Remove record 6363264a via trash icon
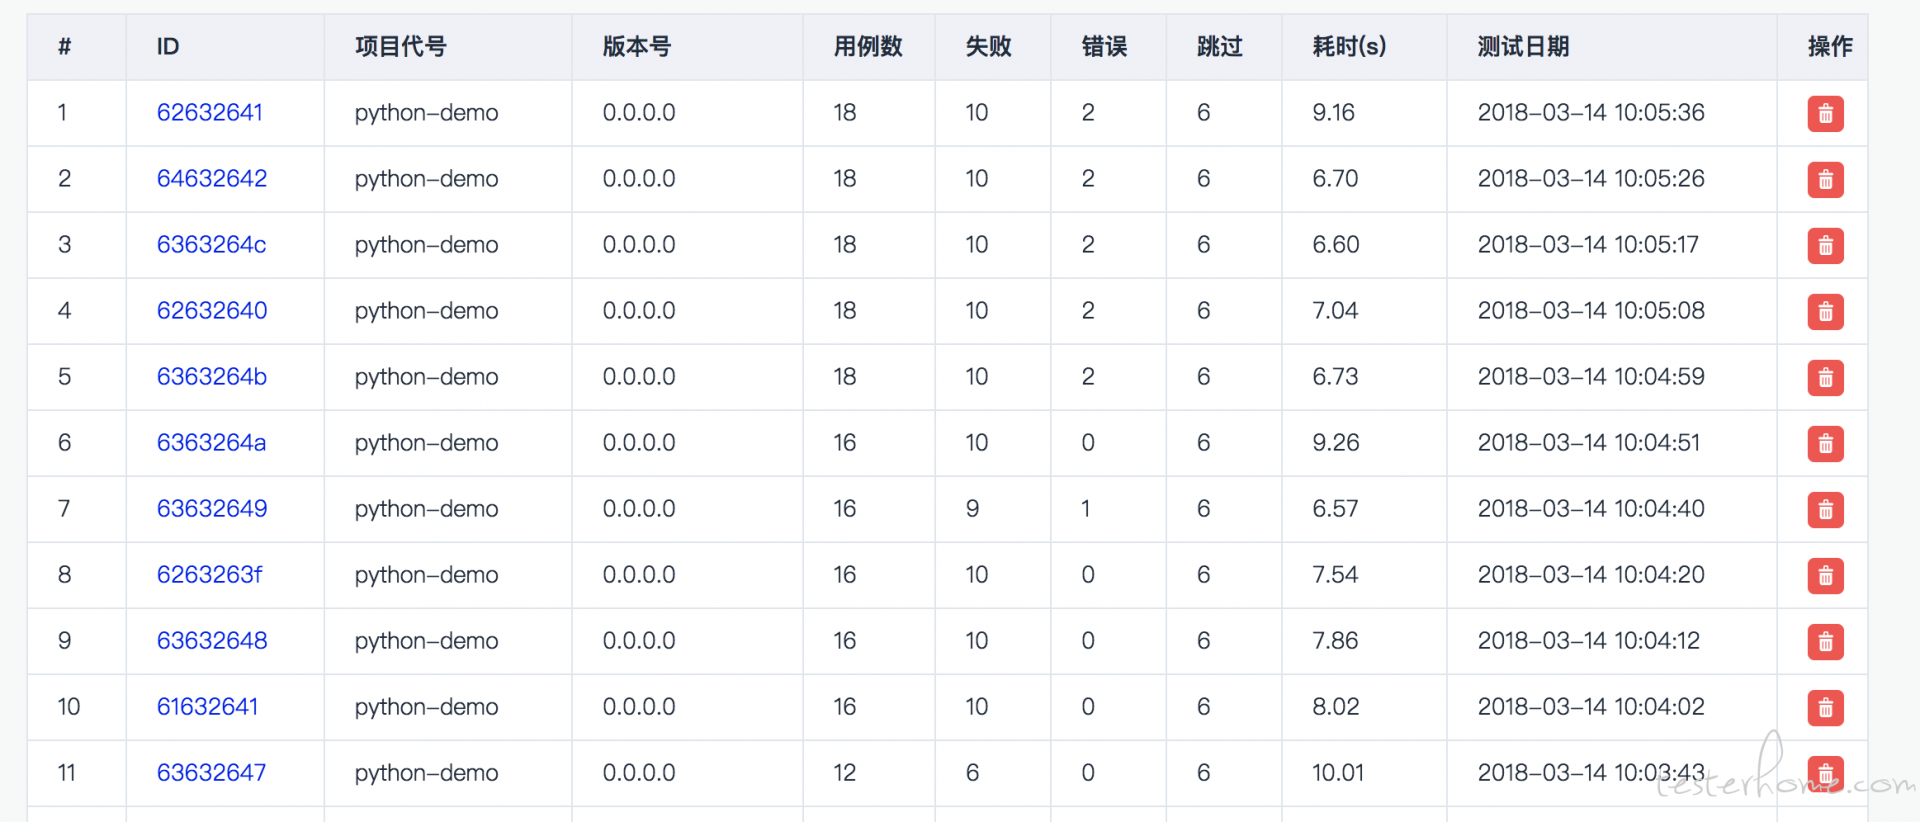The width and height of the screenshot is (1920, 822). pos(1825,444)
